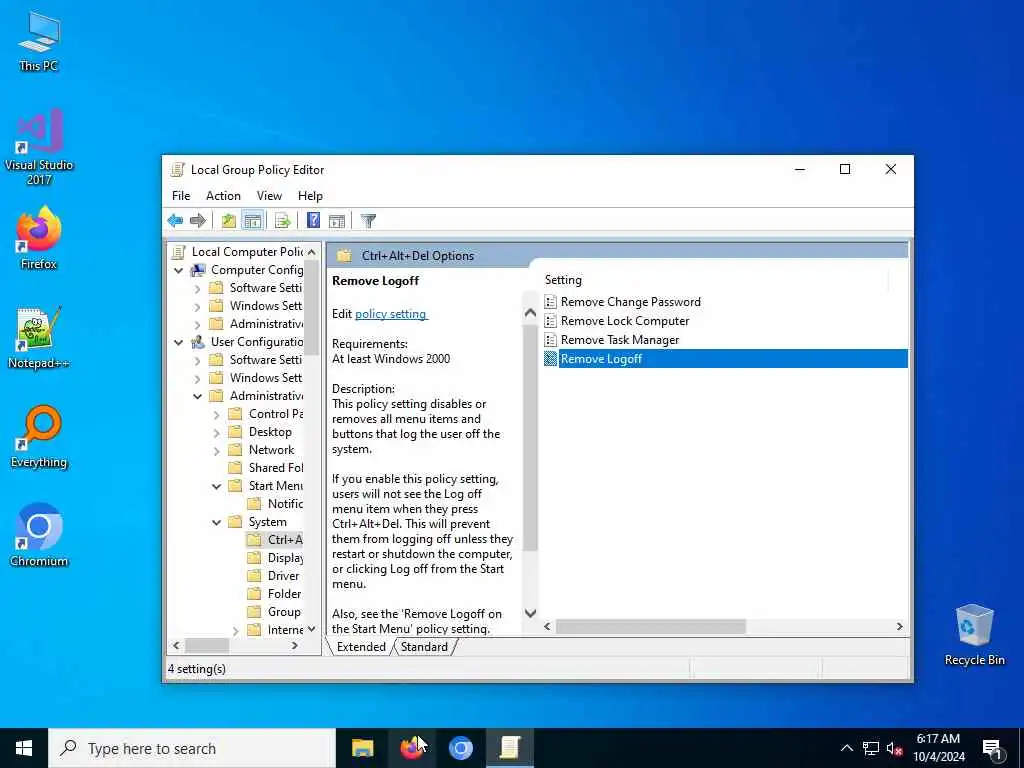The height and width of the screenshot is (768, 1024).
Task: Open Action menu
Action: [223, 196]
